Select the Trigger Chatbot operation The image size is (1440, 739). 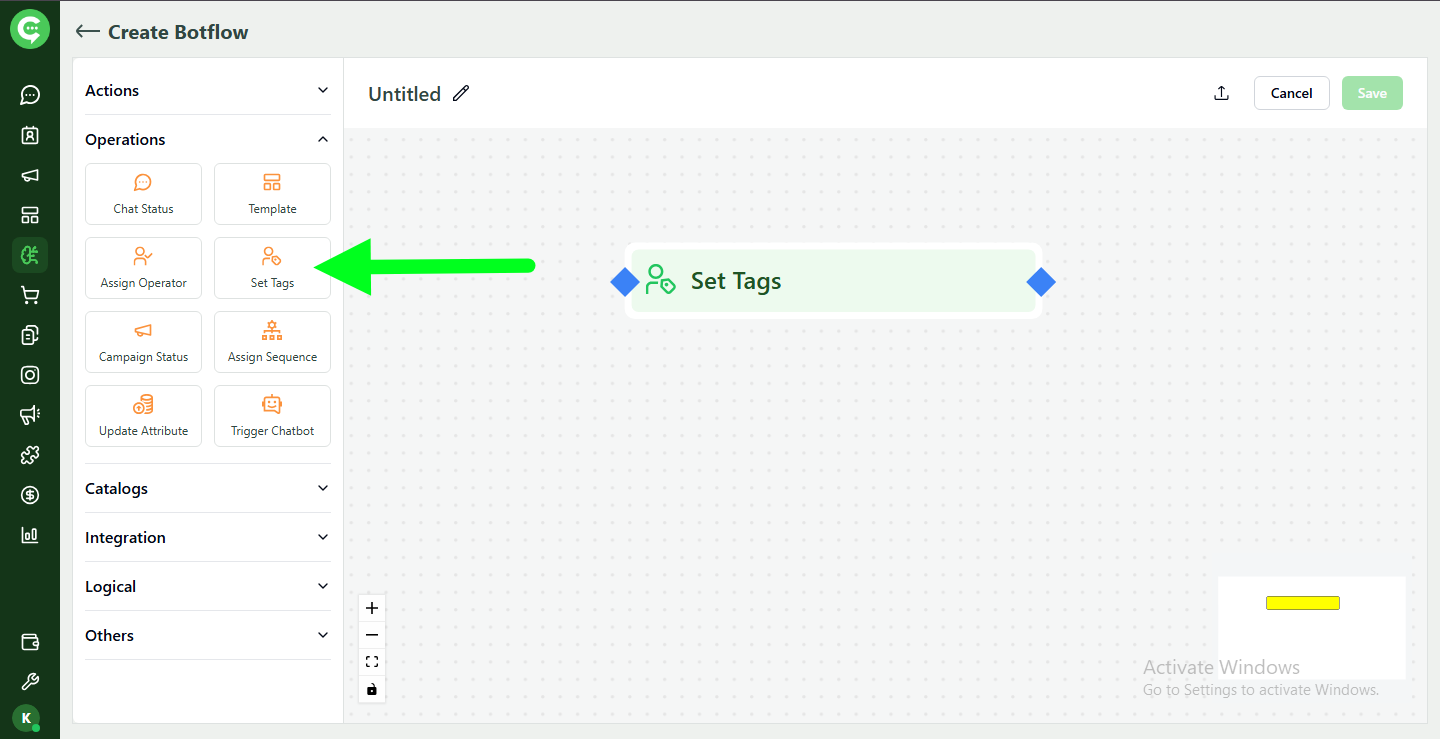pyautogui.click(x=272, y=415)
